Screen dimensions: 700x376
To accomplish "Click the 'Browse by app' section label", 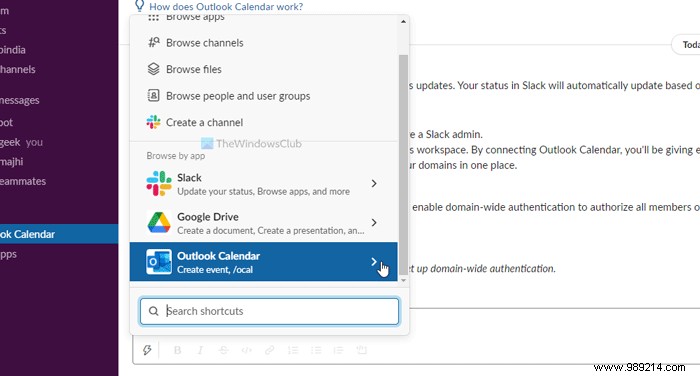I will pos(175,156).
